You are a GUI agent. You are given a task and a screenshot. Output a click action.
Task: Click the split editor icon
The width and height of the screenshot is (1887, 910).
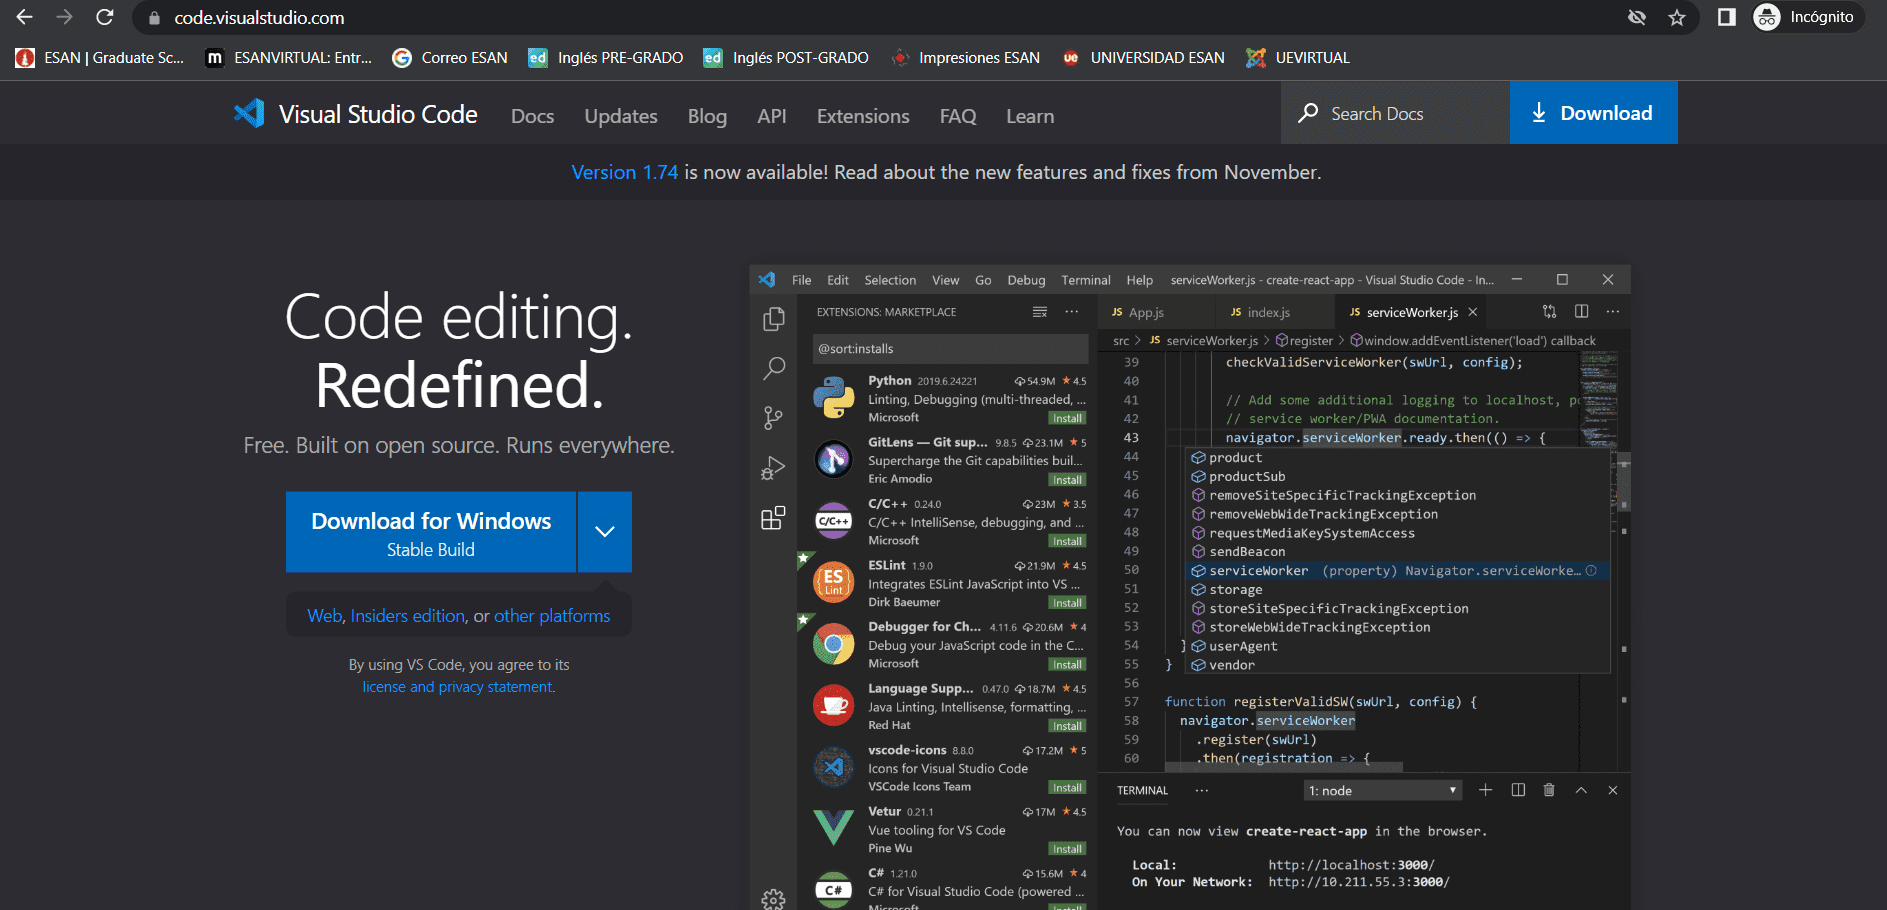pyautogui.click(x=1581, y=312)
